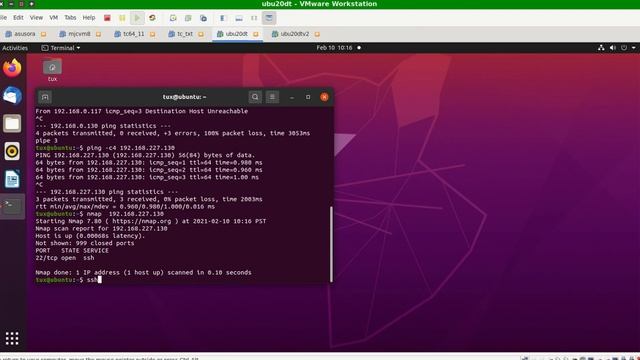Image resolution: width=640 pixels, height=360 pixels.
Task: Open the VM menu
Action: point(53,18)
